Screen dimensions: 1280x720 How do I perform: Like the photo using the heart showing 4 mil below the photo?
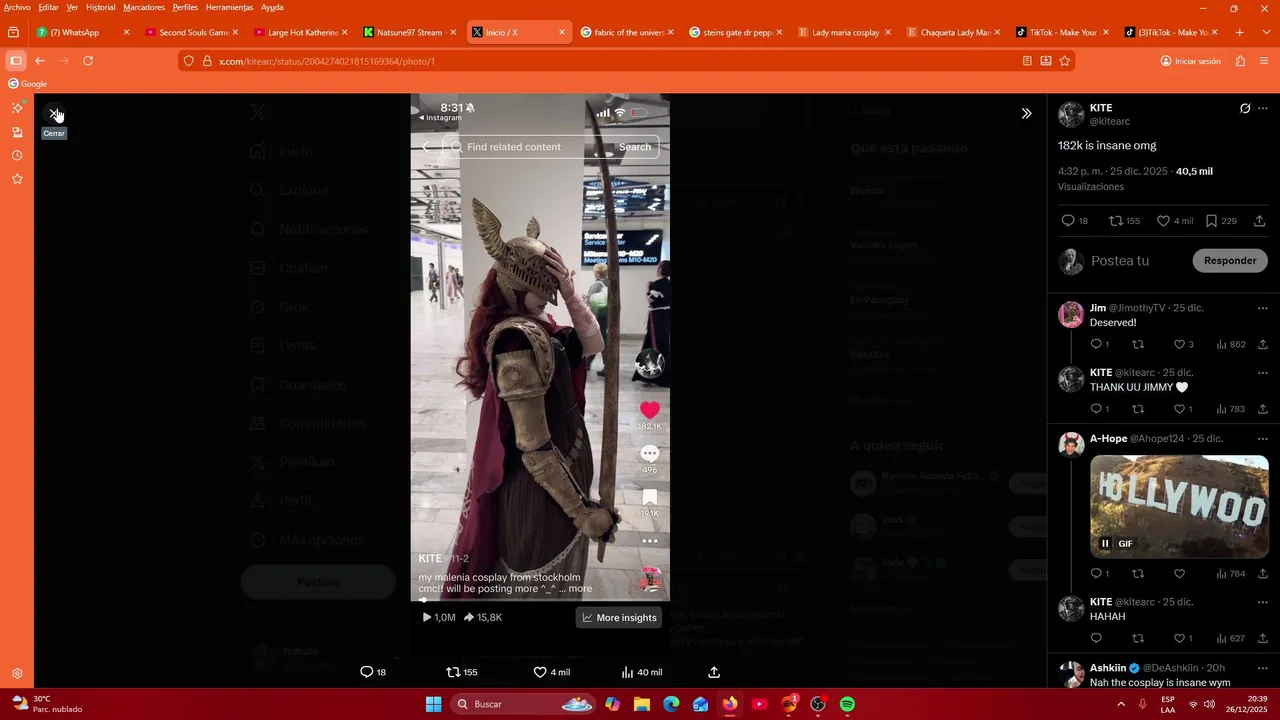551,672
